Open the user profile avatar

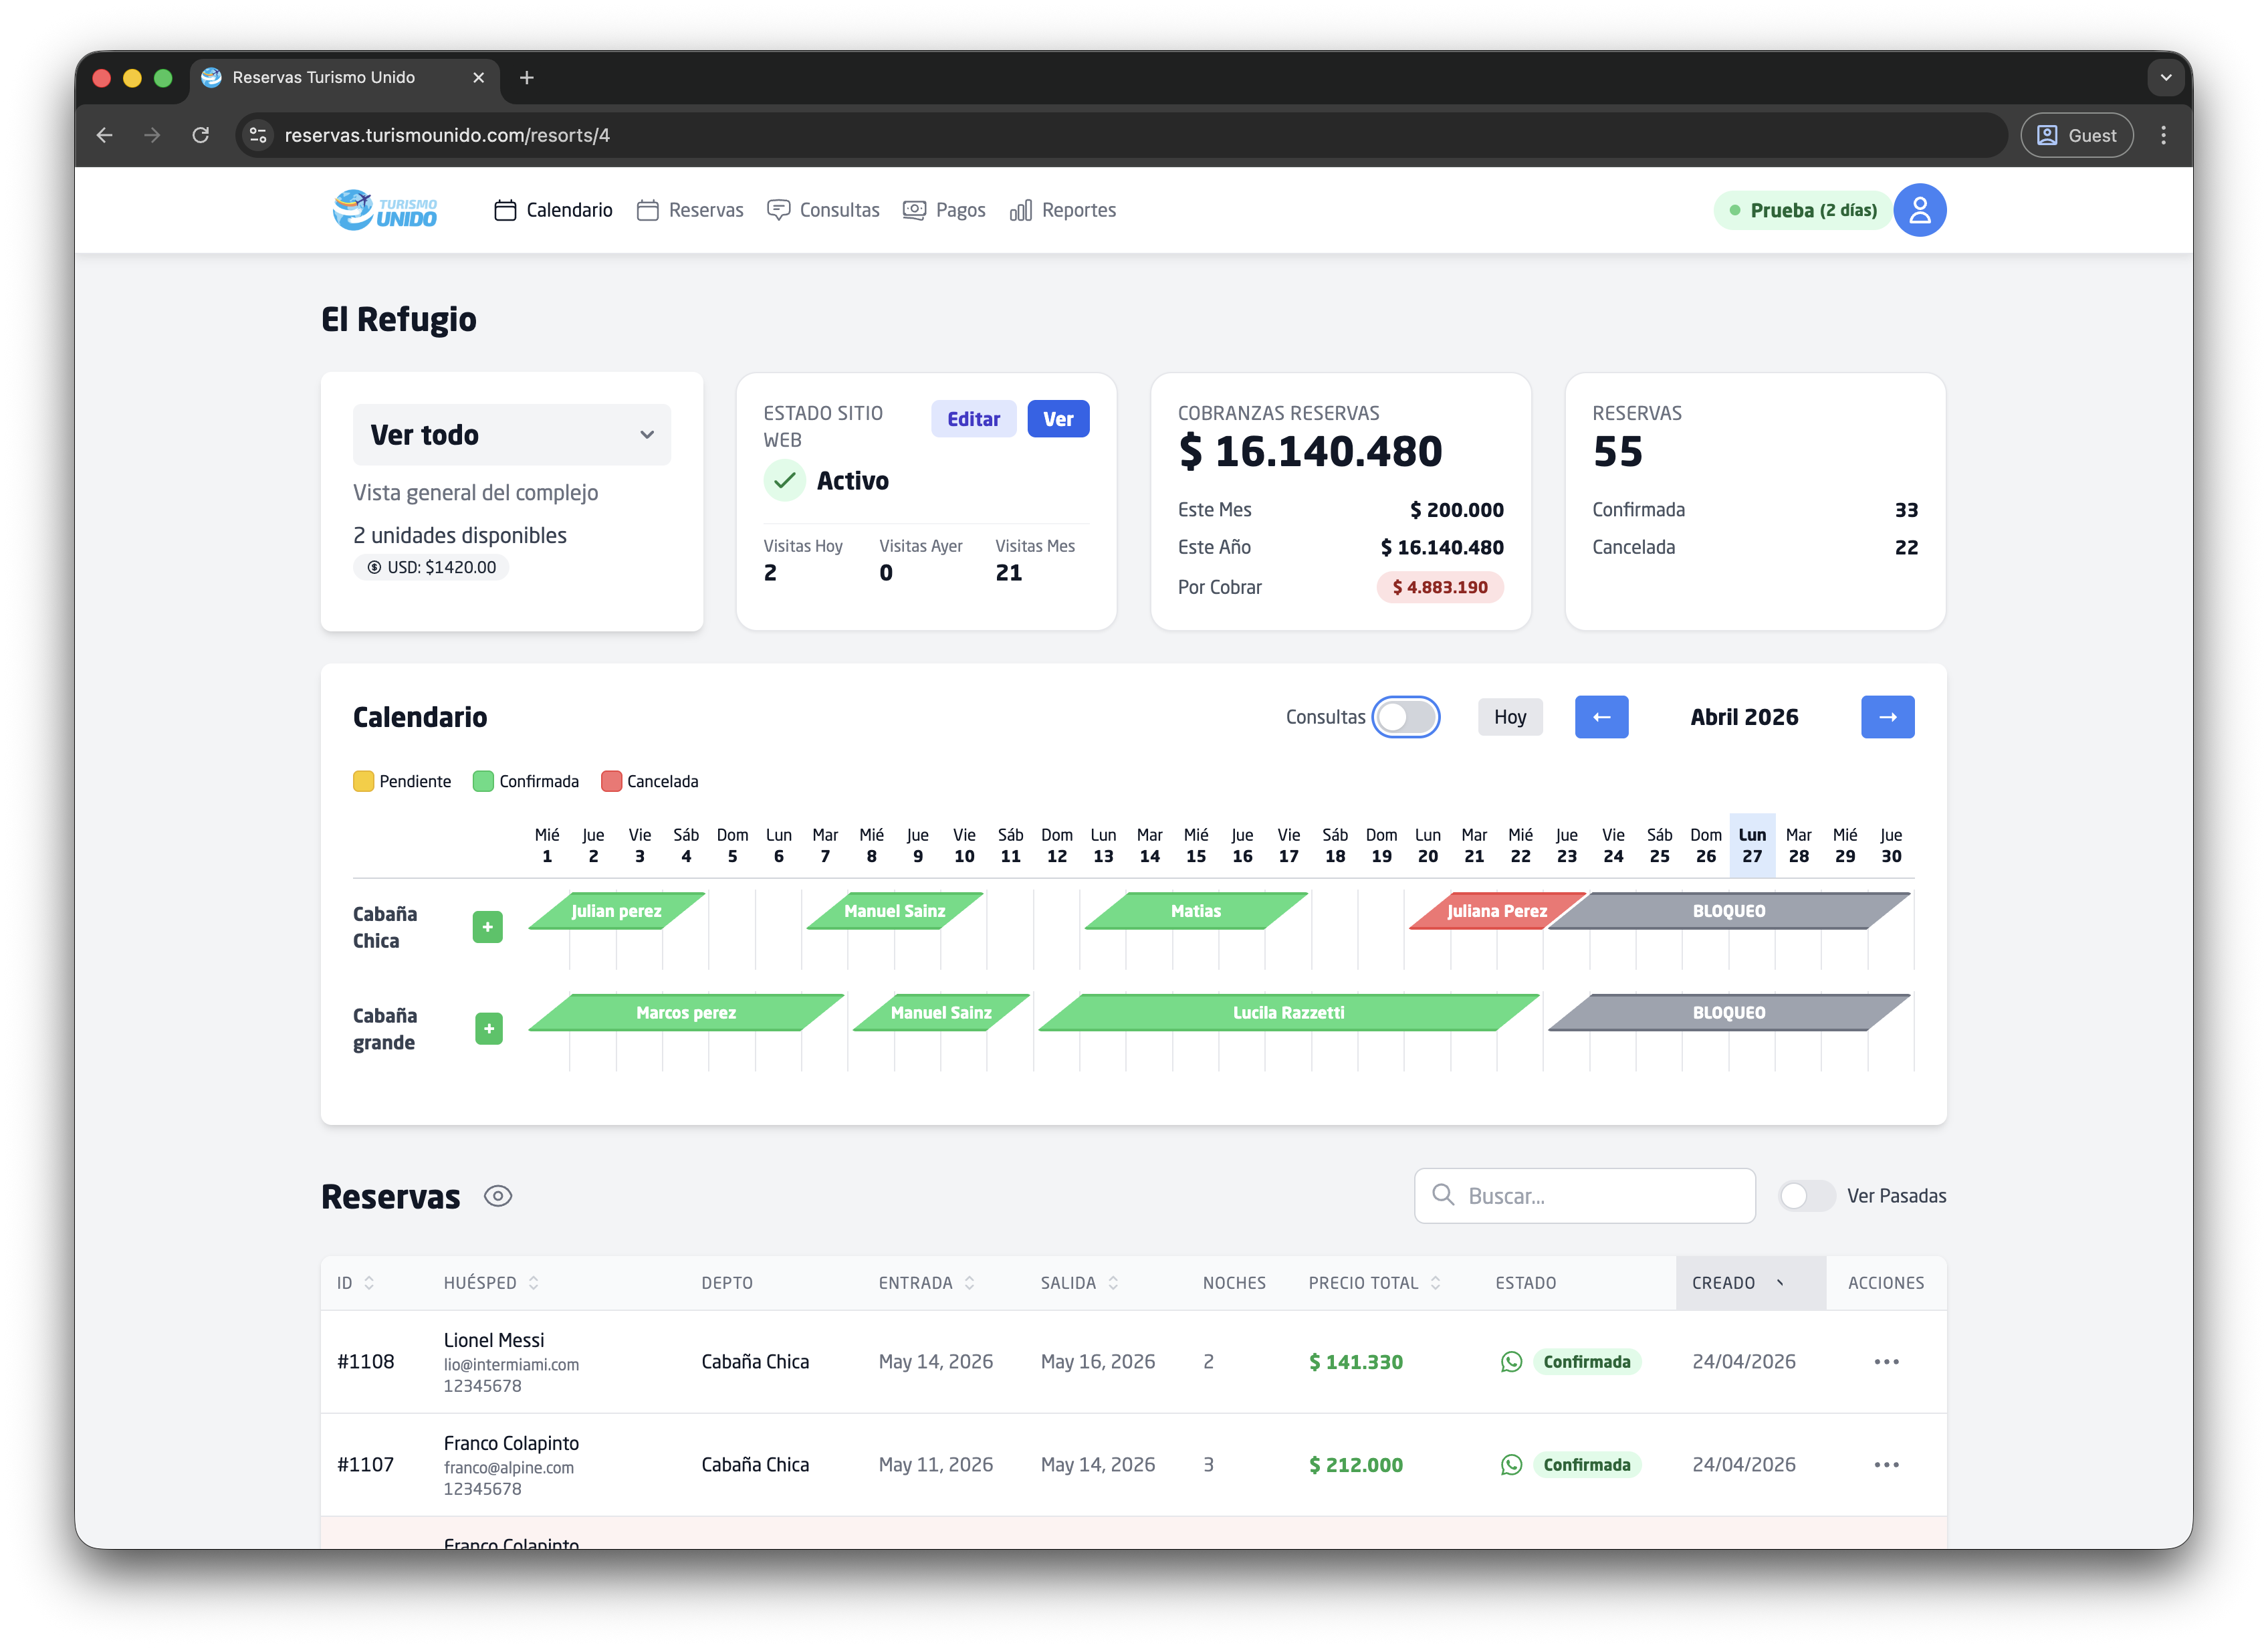[1919, 210]
